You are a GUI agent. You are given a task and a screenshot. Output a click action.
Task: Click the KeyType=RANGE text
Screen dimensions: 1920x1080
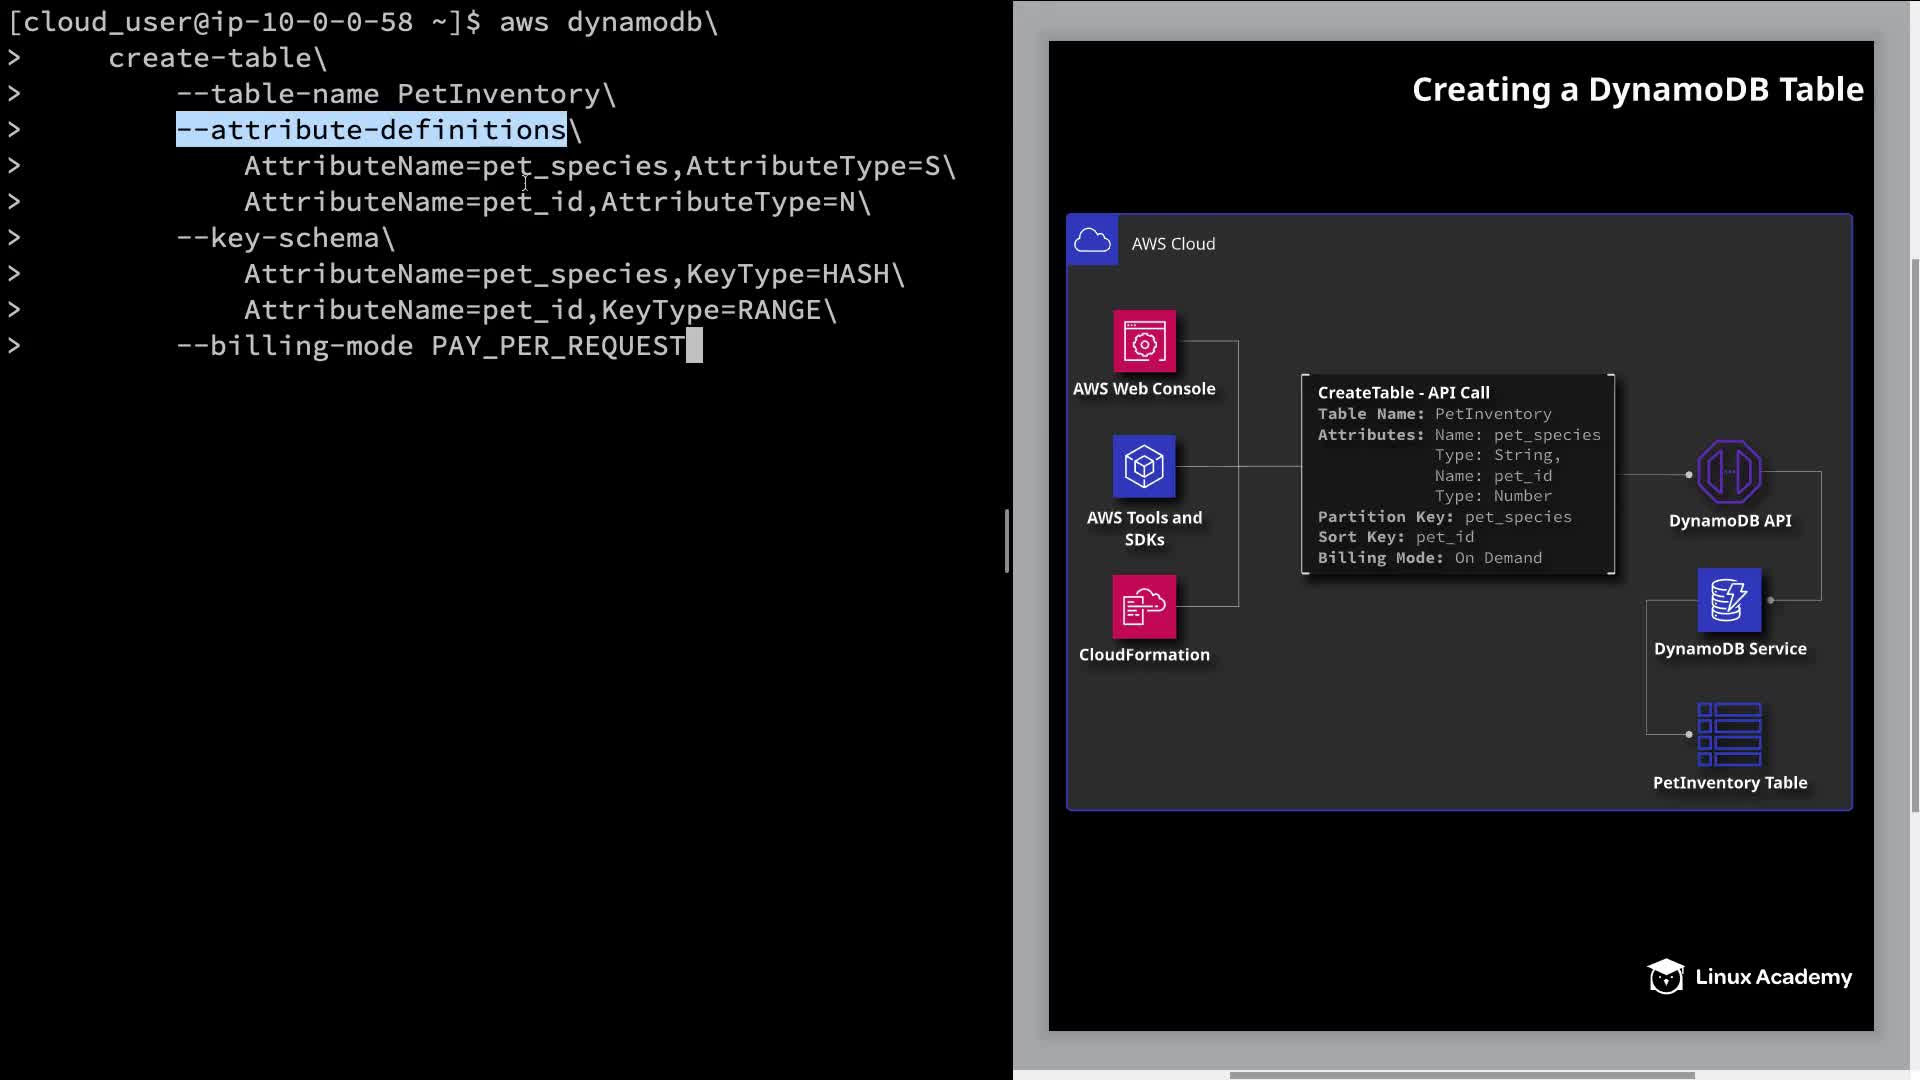click(710, 310)
